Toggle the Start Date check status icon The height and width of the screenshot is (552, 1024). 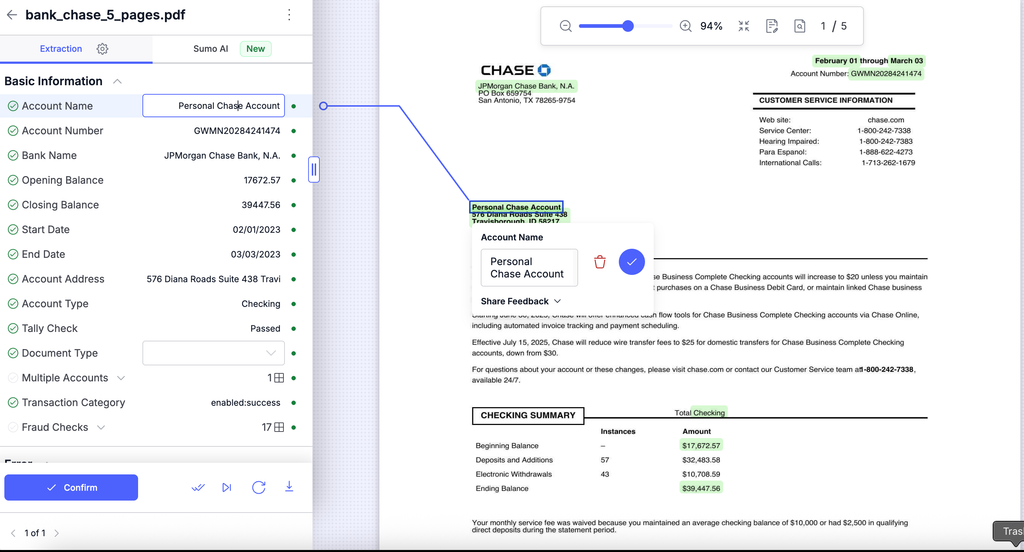[x=12, y=229]
